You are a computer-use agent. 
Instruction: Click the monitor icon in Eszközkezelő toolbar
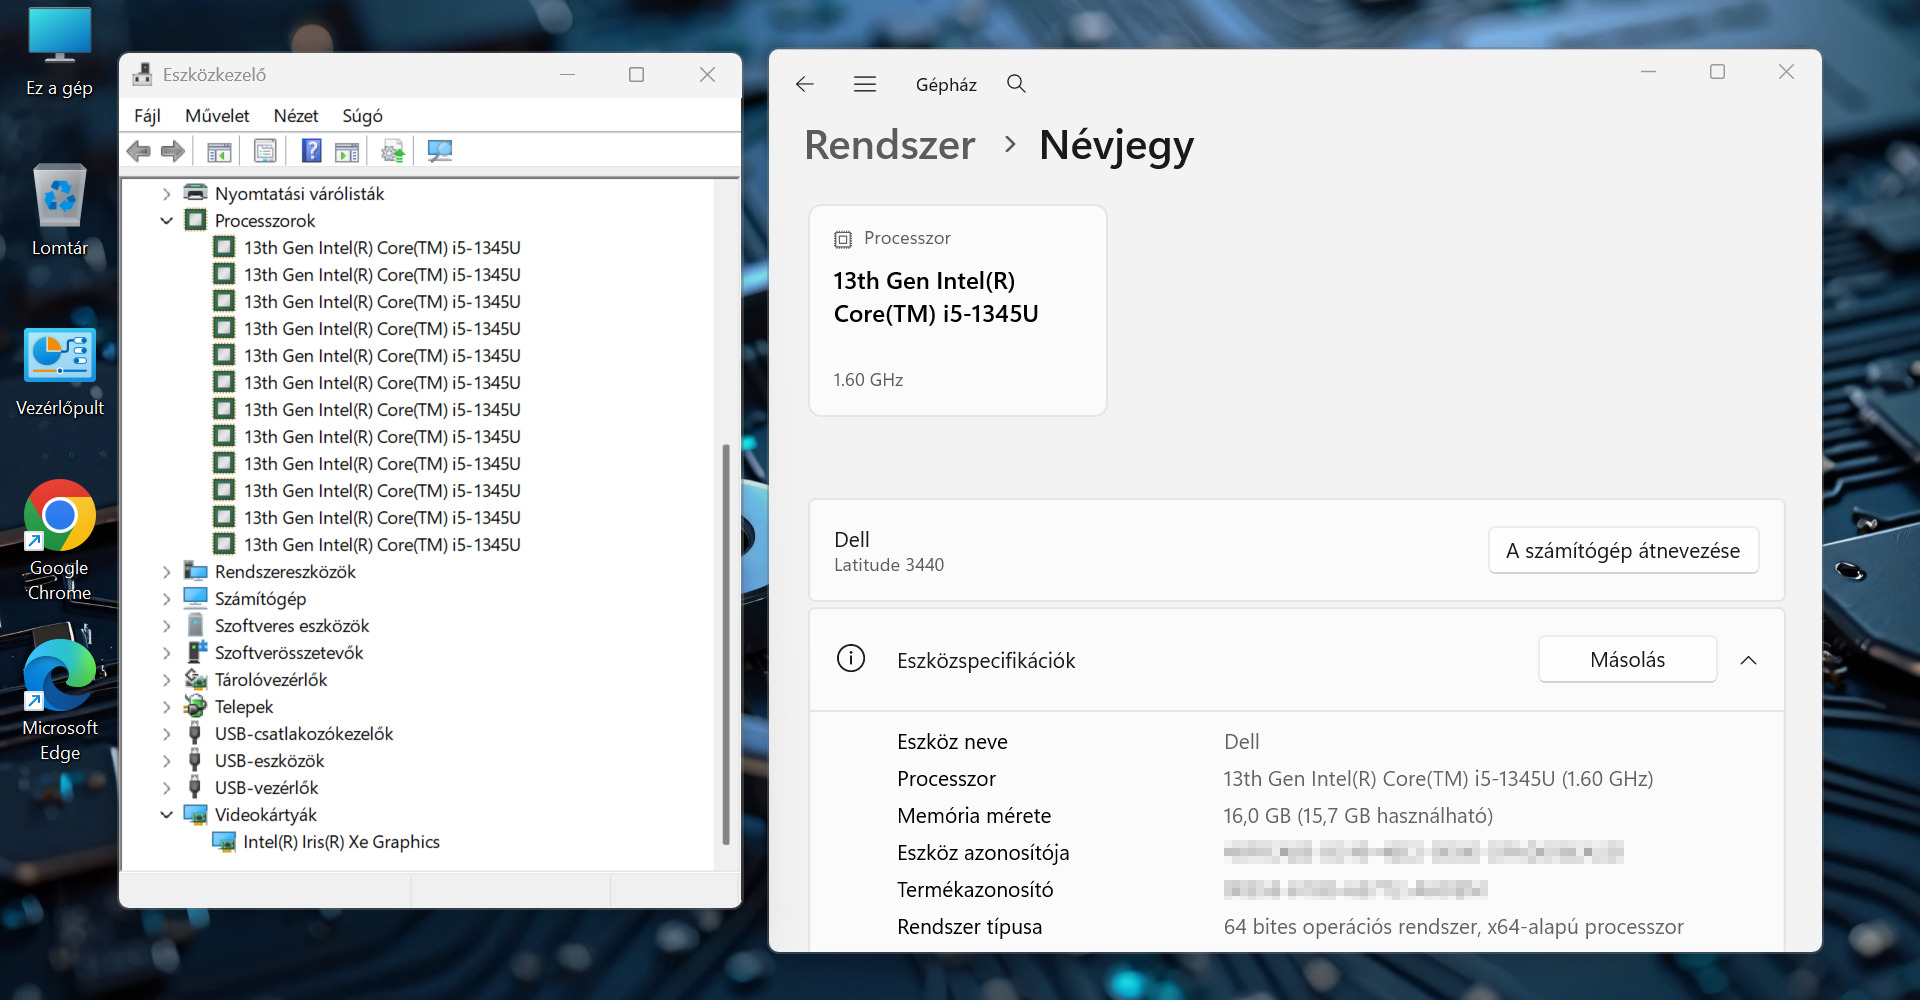point(440,151)
